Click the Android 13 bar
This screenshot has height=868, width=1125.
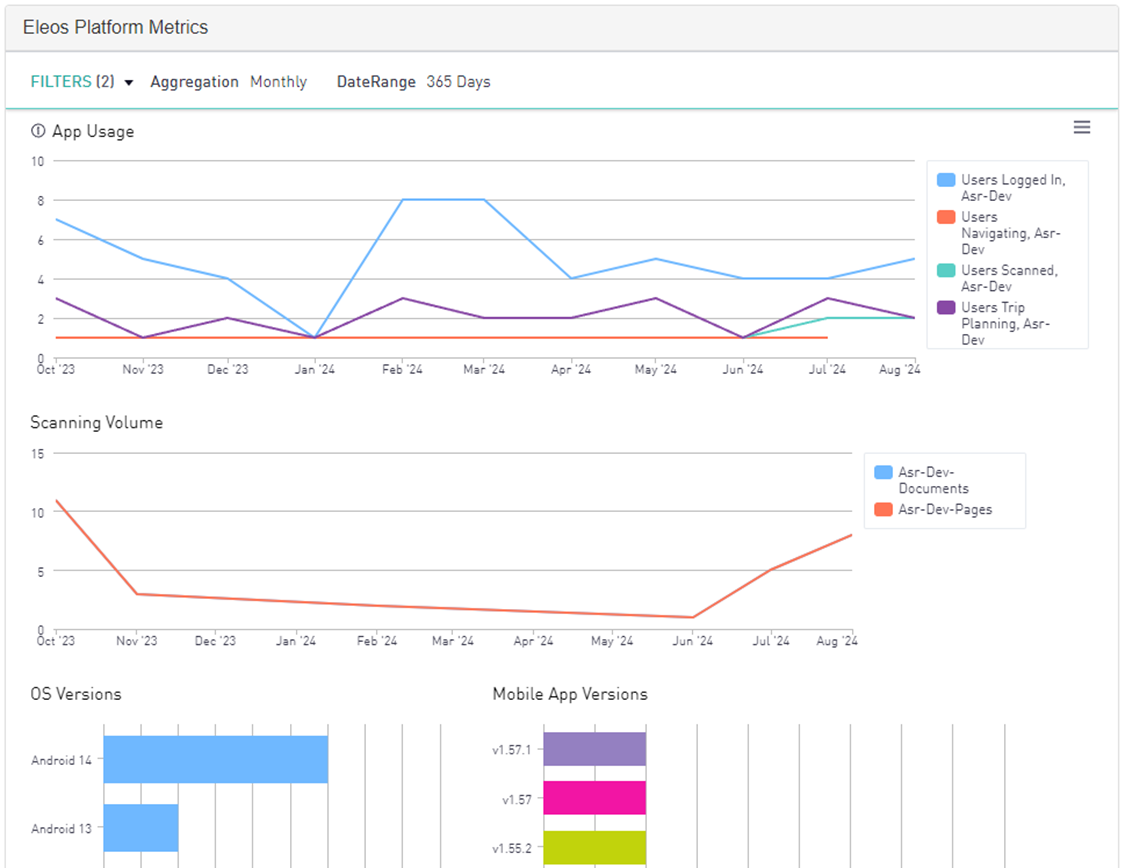tap(141, 828)
